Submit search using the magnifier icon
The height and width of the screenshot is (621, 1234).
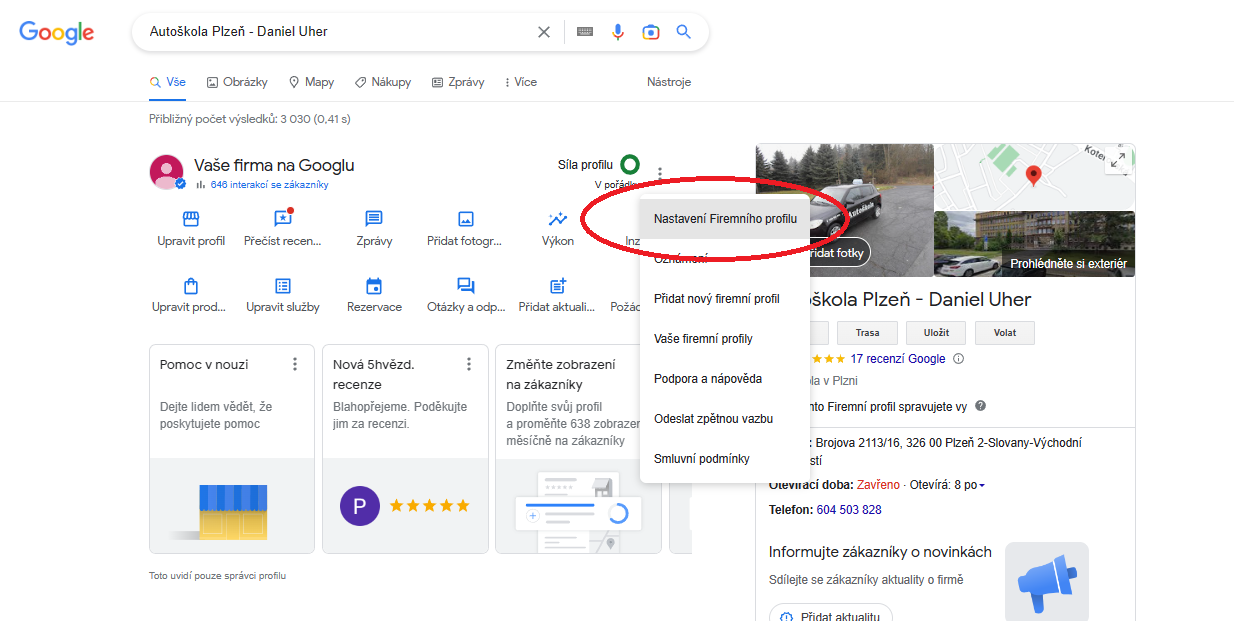[x=684, y=32]
